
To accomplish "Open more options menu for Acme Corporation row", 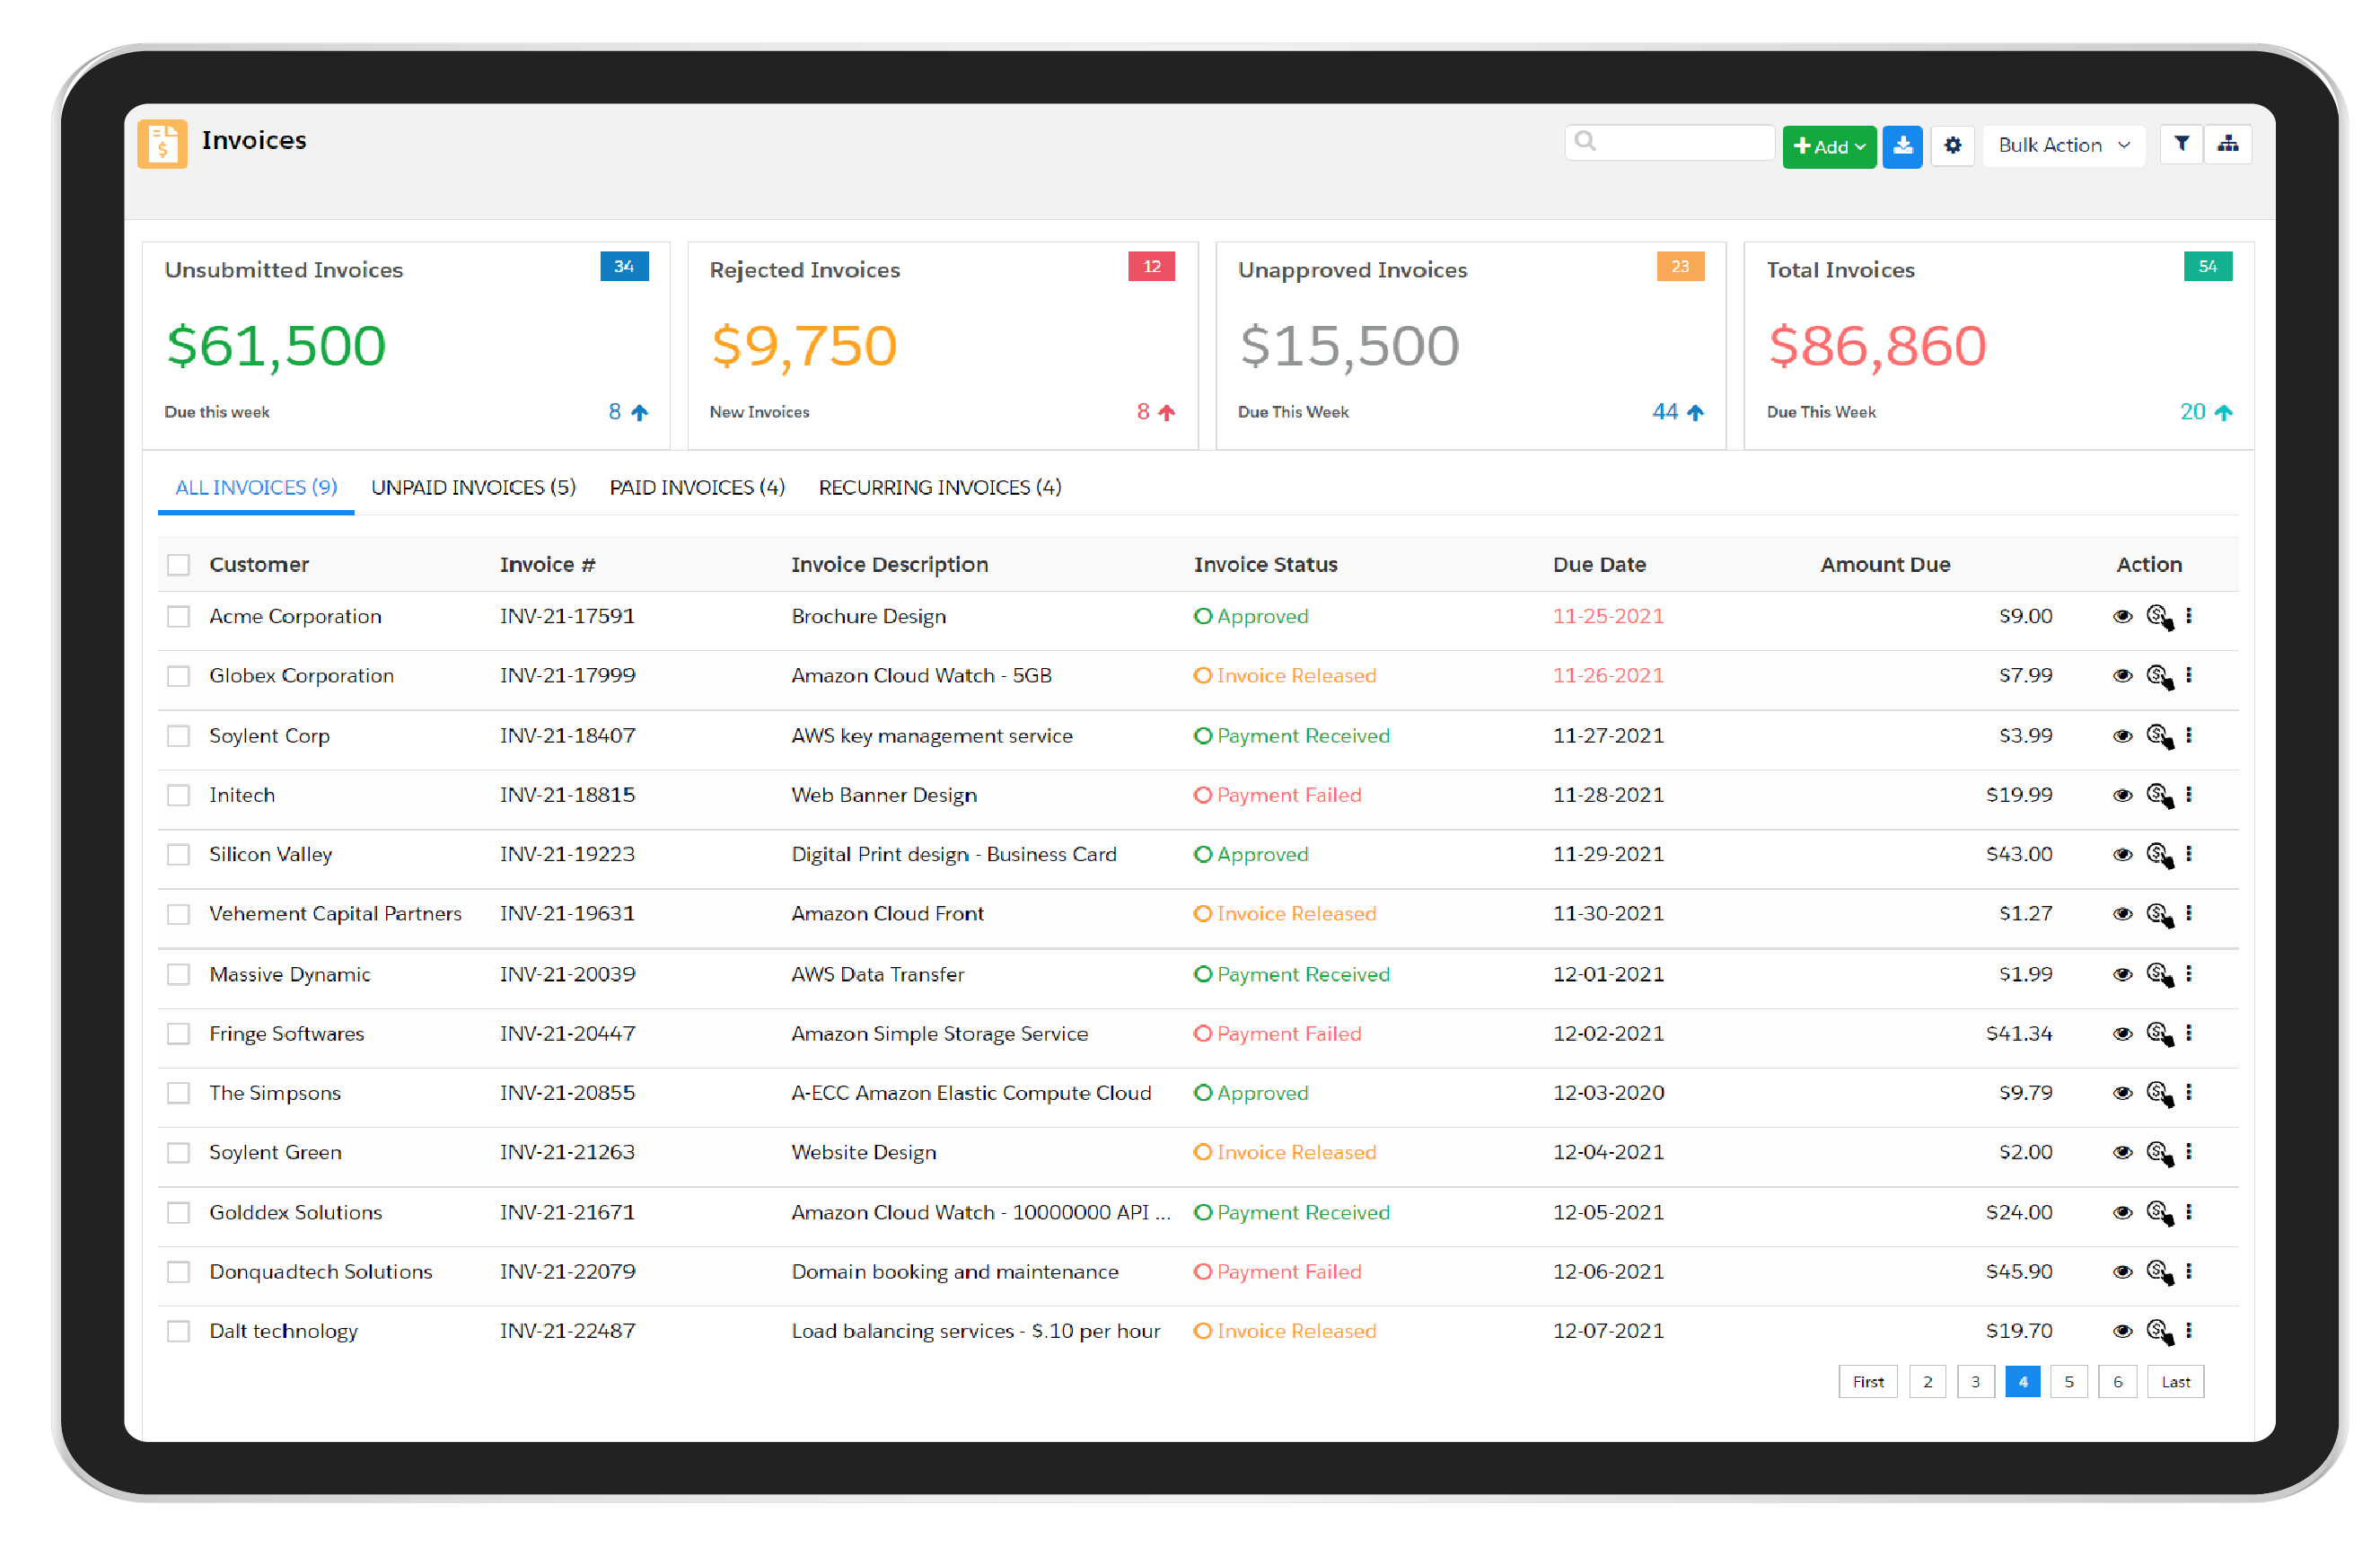I will coord(2188,616).
